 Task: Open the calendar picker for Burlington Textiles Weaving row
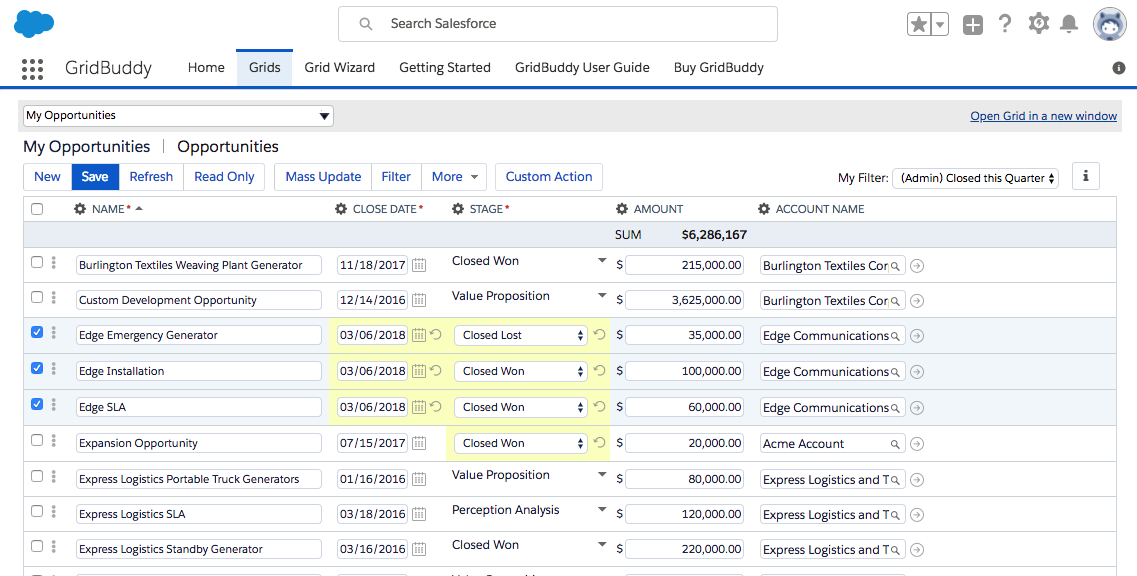click(419, 265)
